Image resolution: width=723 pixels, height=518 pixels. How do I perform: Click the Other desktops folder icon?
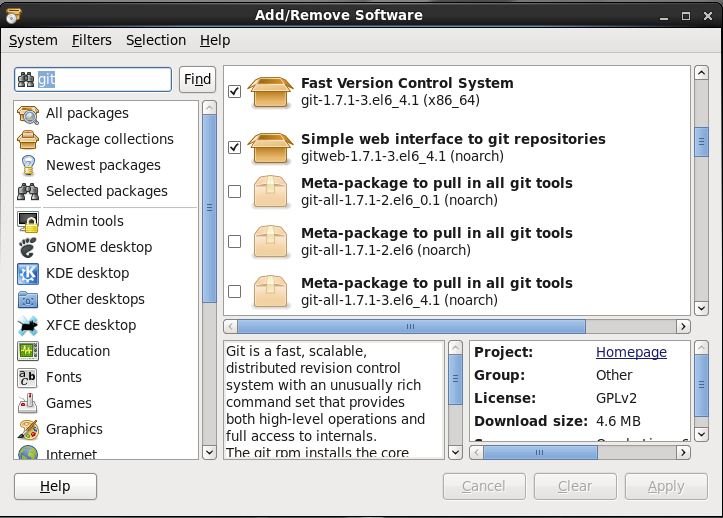(28, 300)
